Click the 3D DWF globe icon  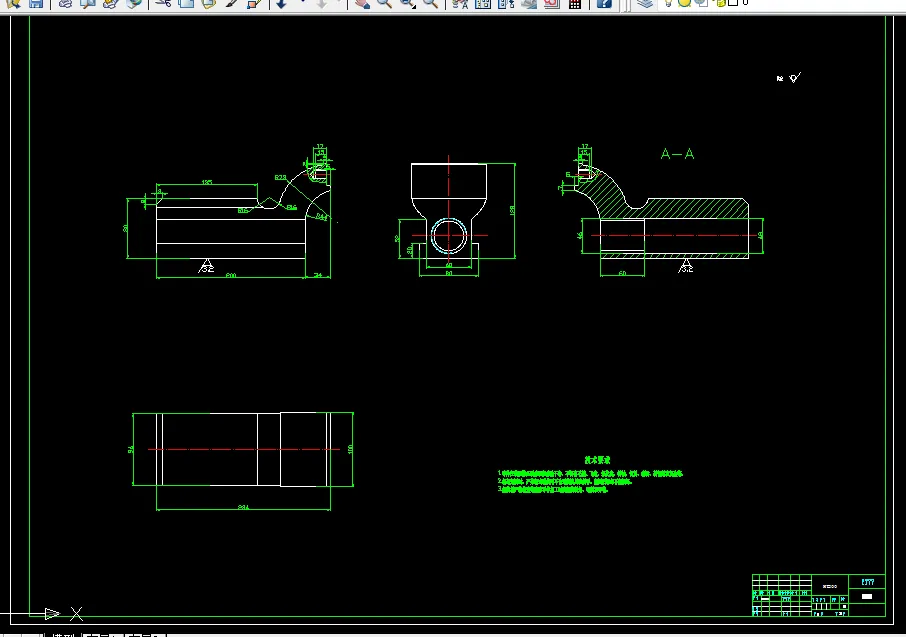click(133, 3)
